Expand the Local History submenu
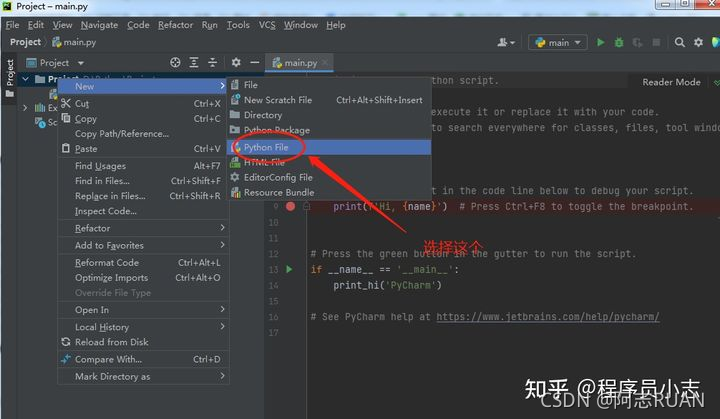 pyautogui.click(x=142, y=327)
